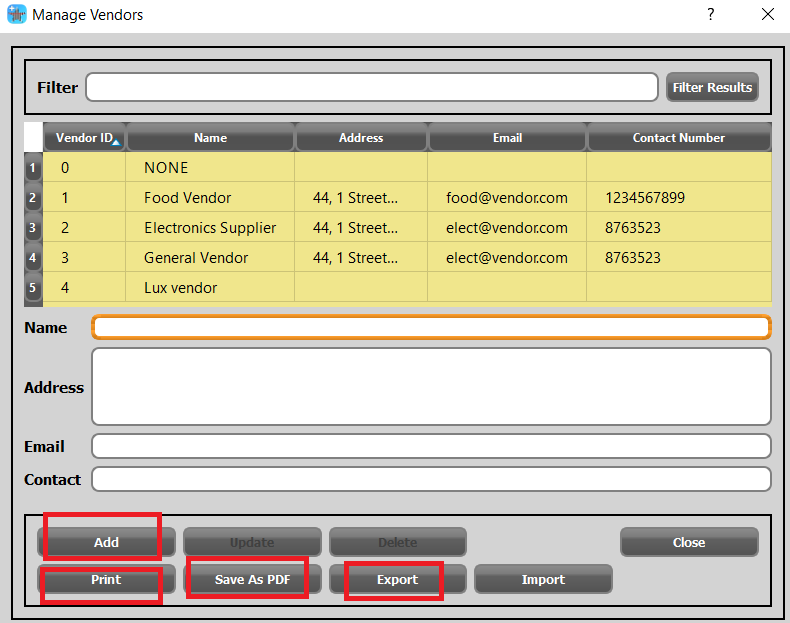Click the Email column header
The width and height of the screenshot is (790, 623).
click(x=507, y=138)
